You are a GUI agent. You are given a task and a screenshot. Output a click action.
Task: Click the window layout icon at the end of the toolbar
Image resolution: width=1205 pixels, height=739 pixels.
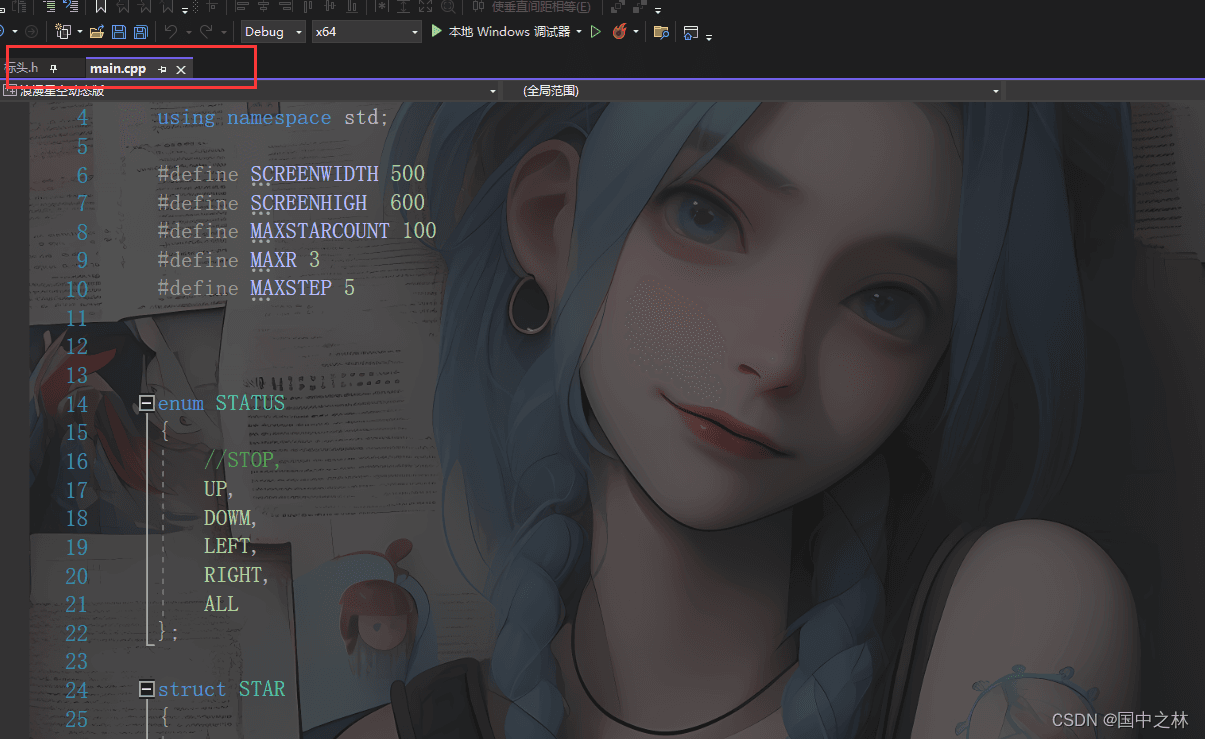tap(691, 32)
